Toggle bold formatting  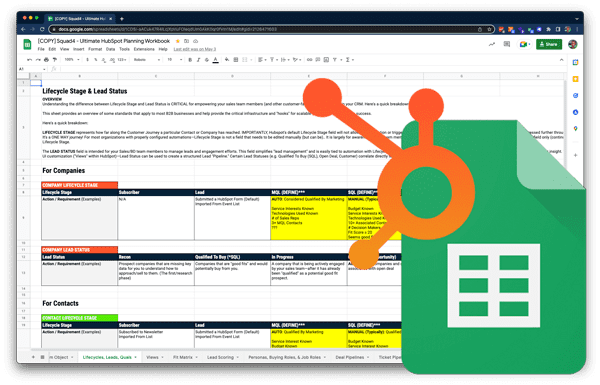click(x=190, y=60)
